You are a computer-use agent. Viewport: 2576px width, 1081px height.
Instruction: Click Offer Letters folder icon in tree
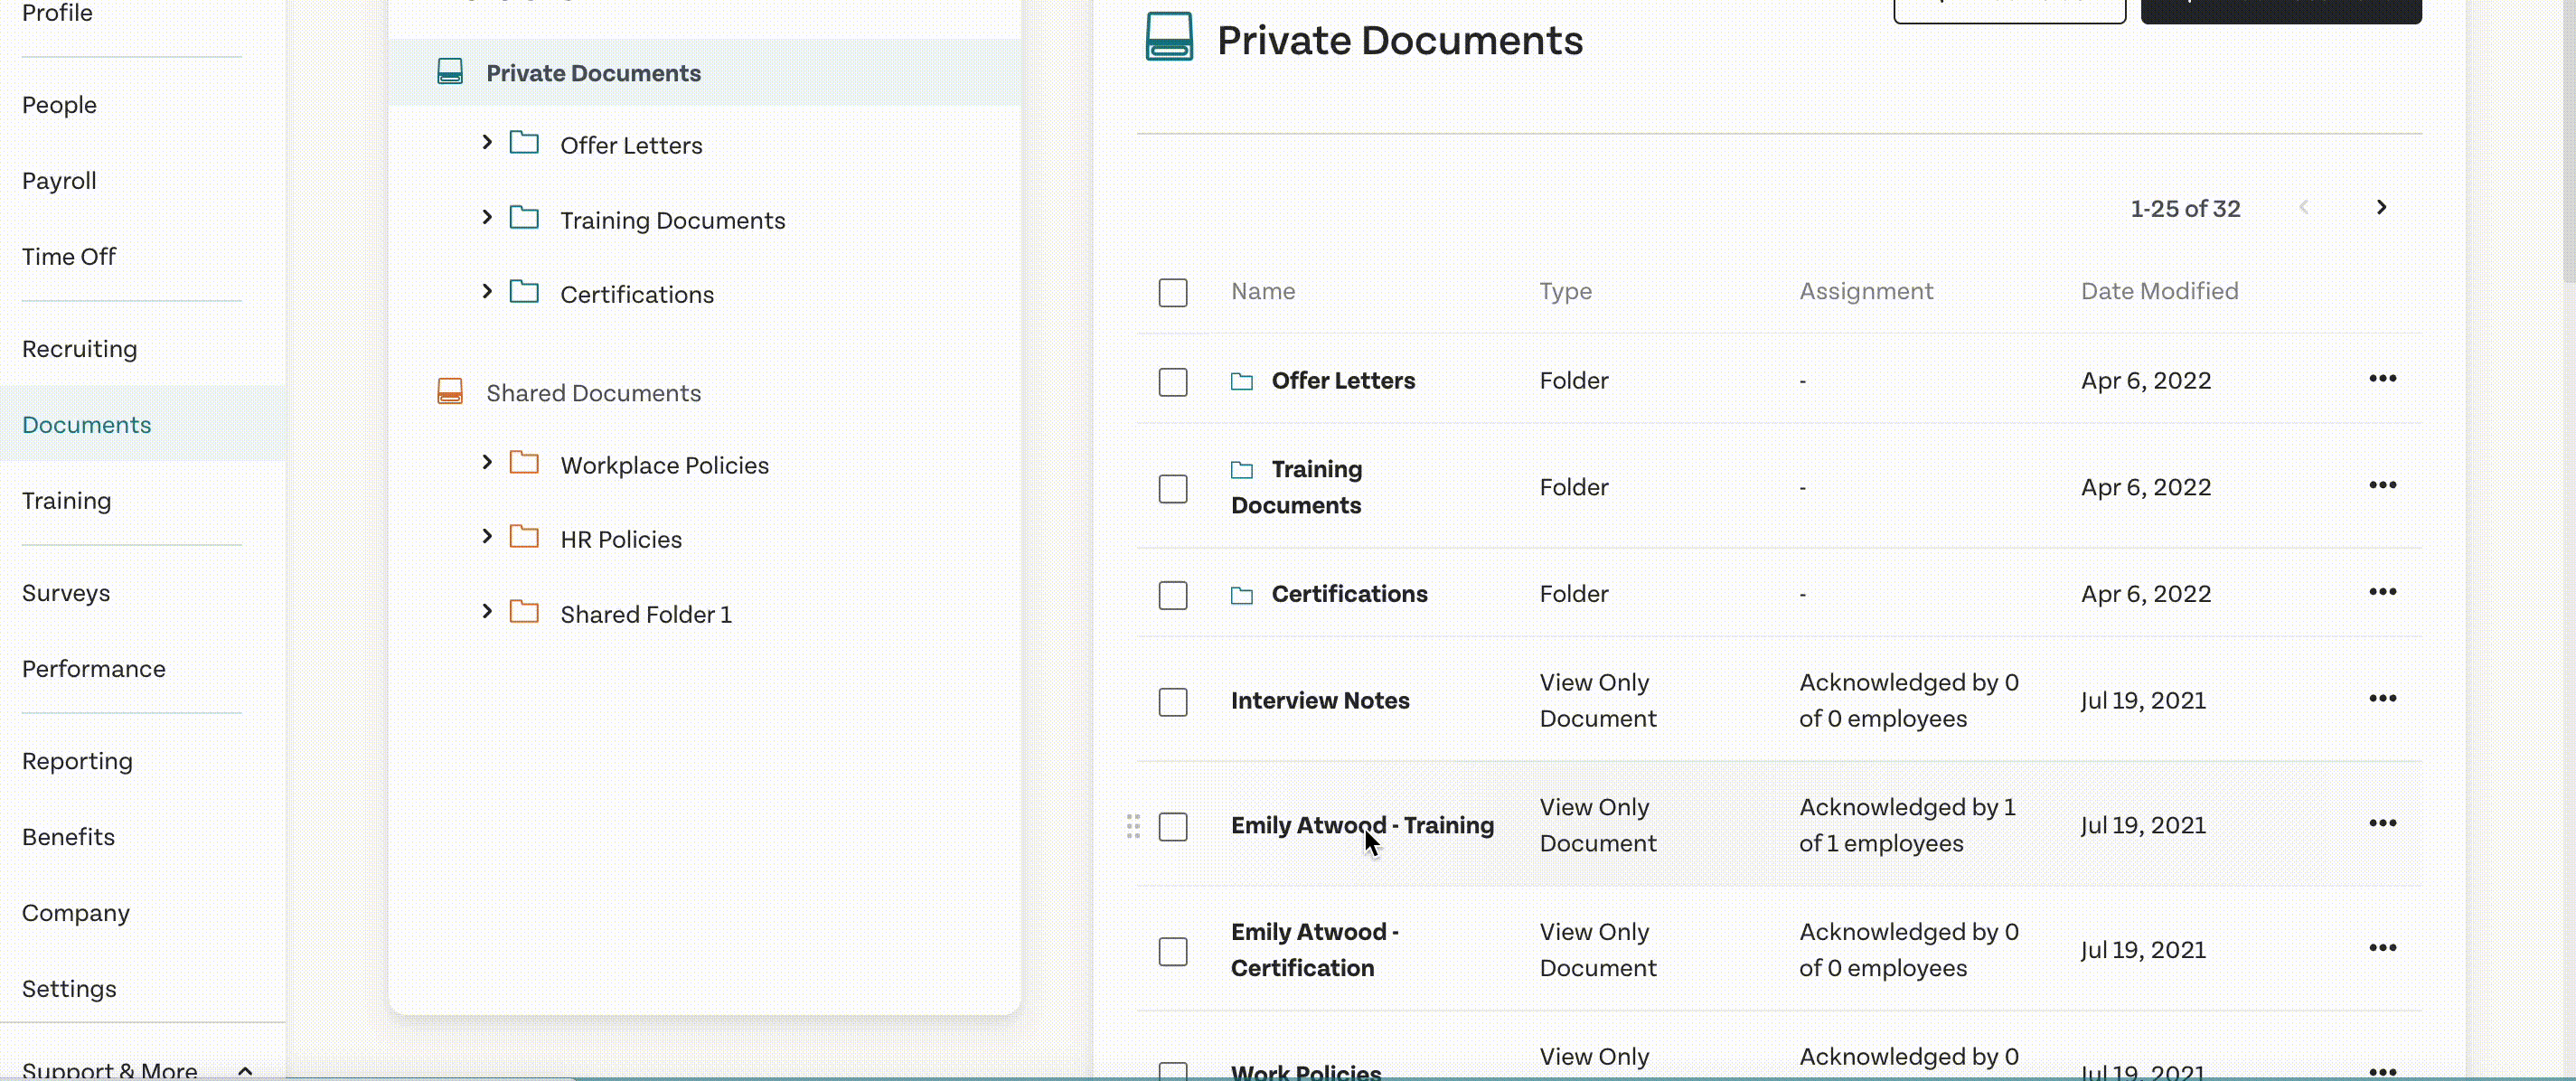point(524,143)
